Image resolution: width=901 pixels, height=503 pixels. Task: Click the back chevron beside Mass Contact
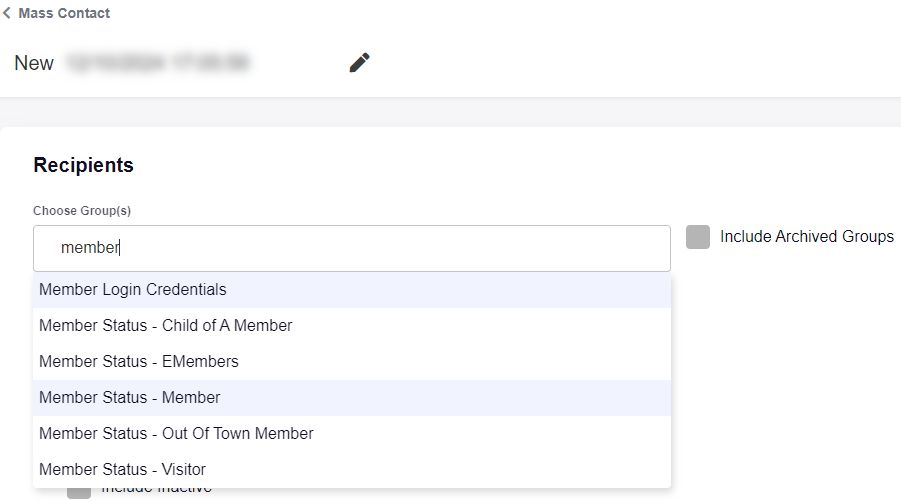[7, 14]
